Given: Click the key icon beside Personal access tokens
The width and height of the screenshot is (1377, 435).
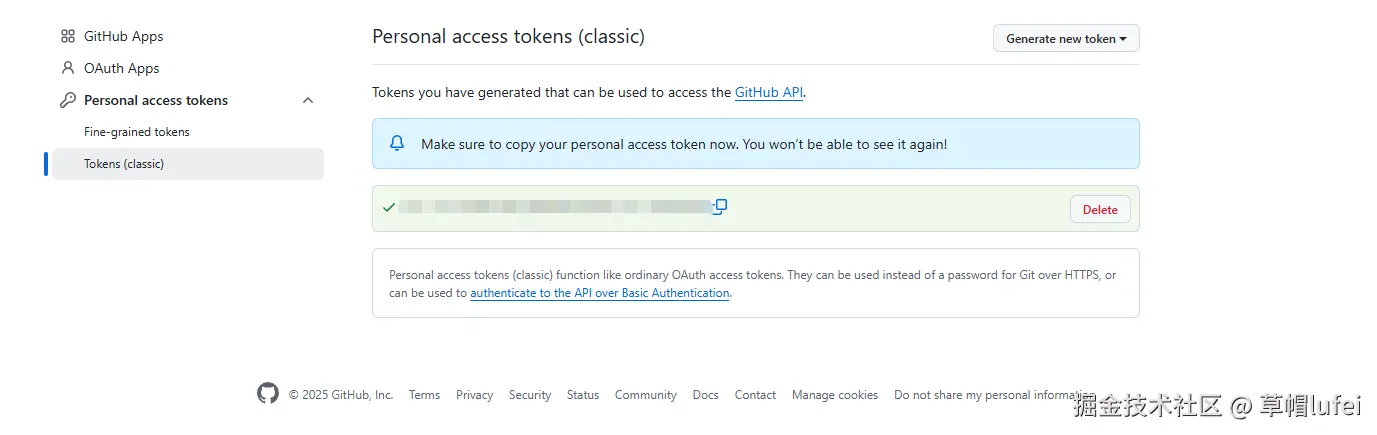Looking at the screenshot, I should click(68, 100).
